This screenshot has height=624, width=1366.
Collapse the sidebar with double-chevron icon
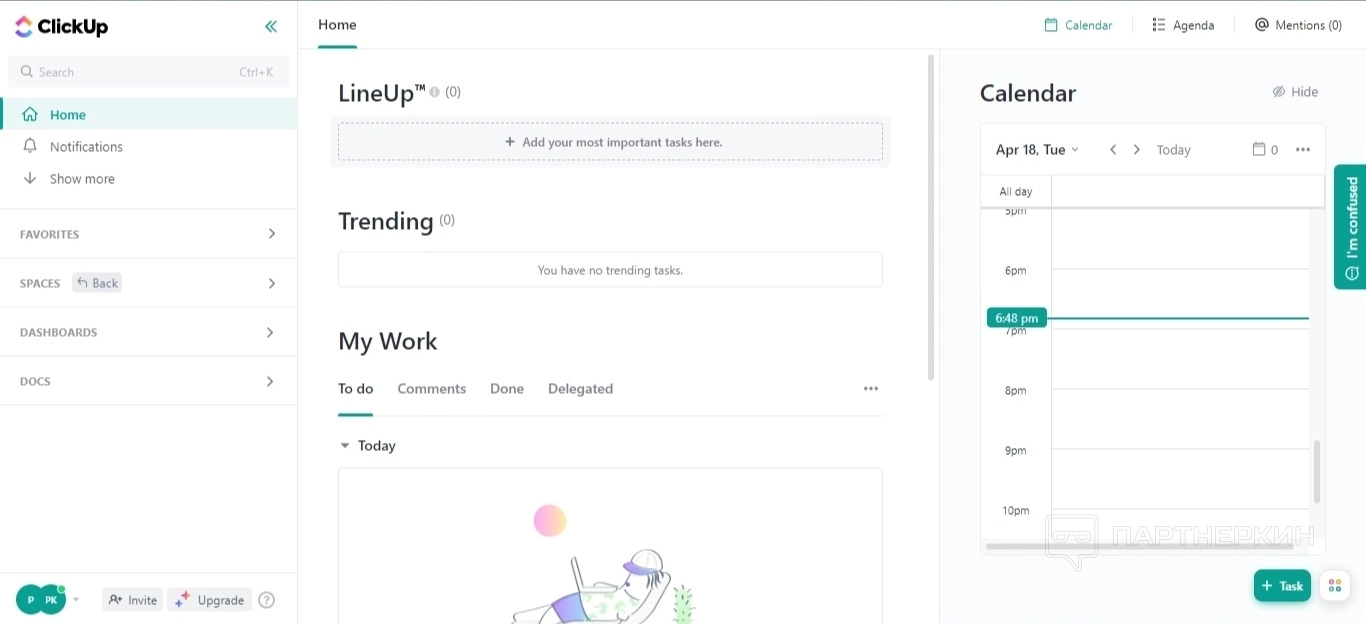[x=270, y=27]
